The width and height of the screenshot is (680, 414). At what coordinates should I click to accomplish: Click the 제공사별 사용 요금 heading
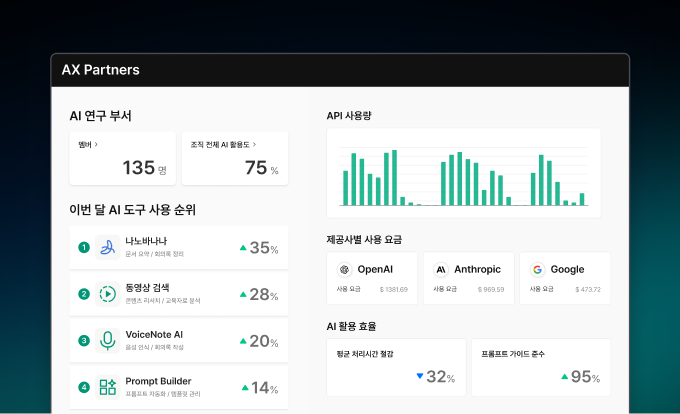coord(364,239)
